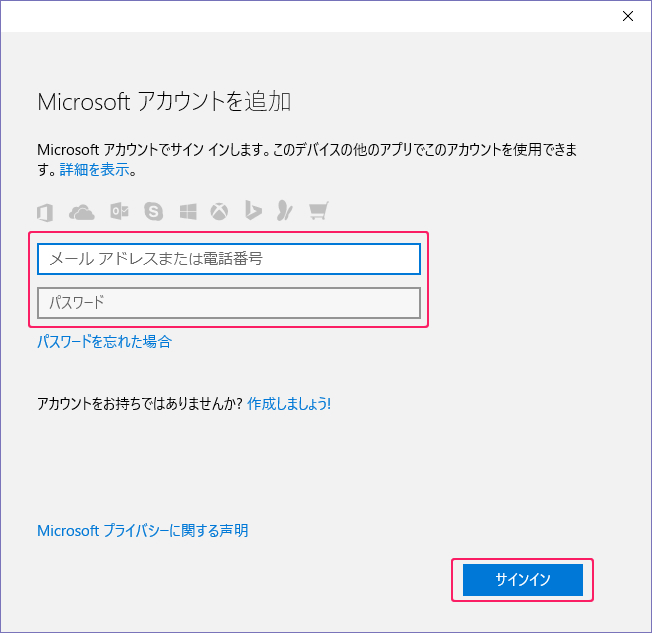Screen dimensions: 652x633
Task: Open the 詳細を表示 link
Action: (94, 170)
